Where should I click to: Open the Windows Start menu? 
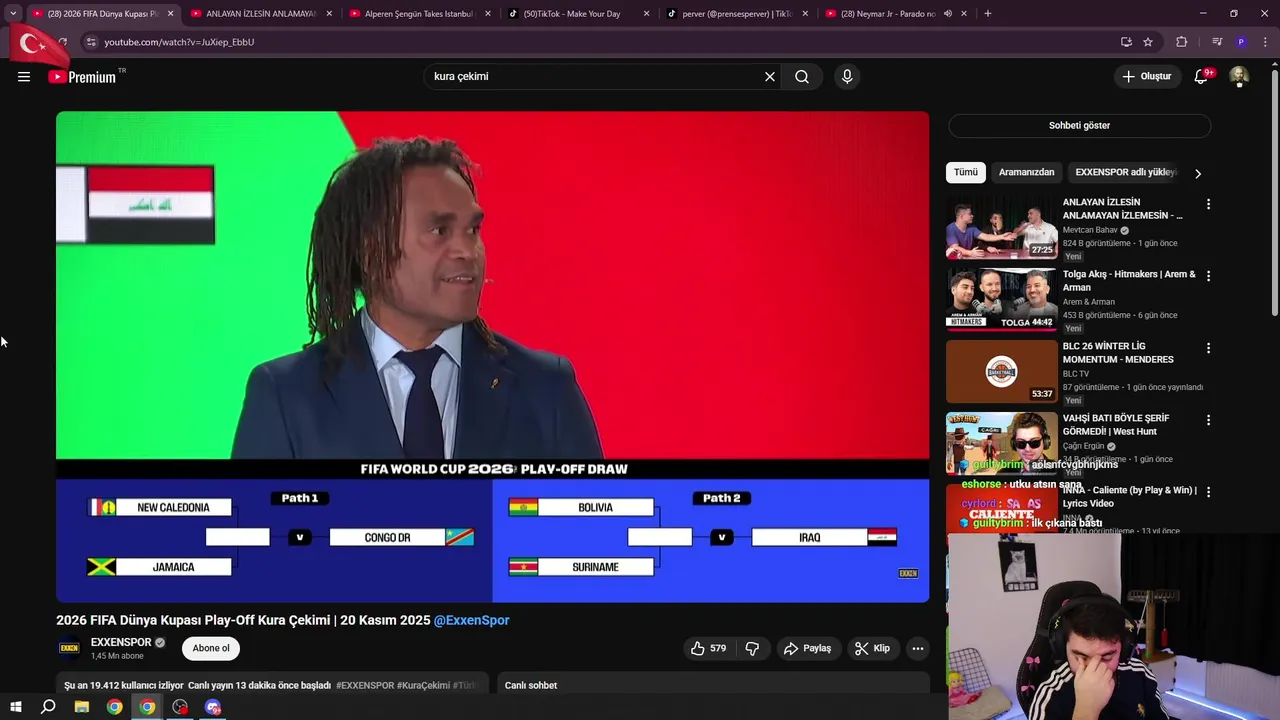pos(15,707)
